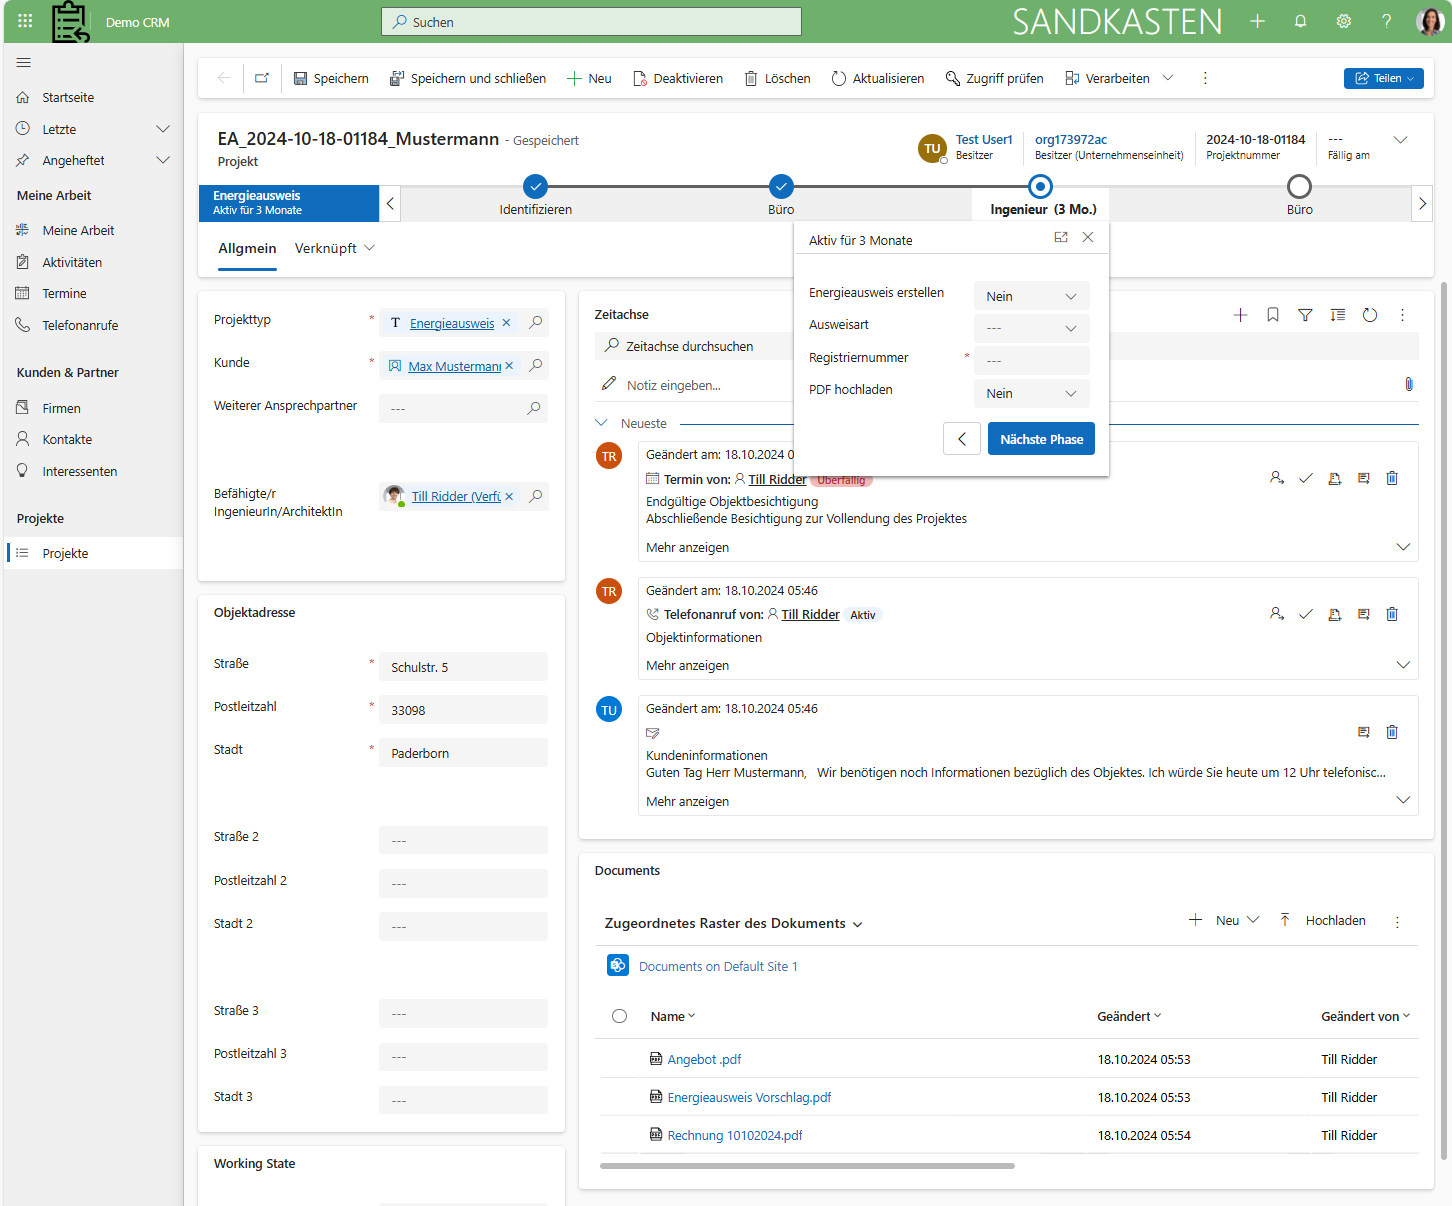Image resolution: width=1452 pixels, height=1206 pixels.
Task: Remove Max Mustermann from Kunde field
Action: tap(509, 366)
